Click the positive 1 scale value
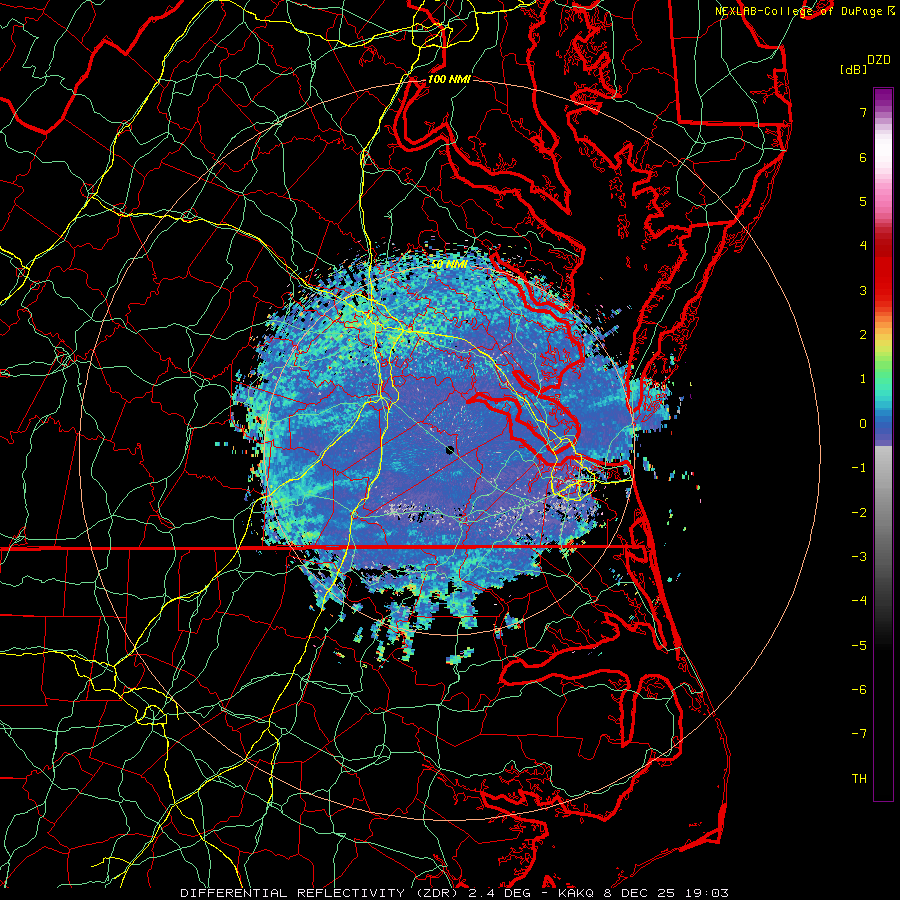900x900 pixels. pos(863,379)
